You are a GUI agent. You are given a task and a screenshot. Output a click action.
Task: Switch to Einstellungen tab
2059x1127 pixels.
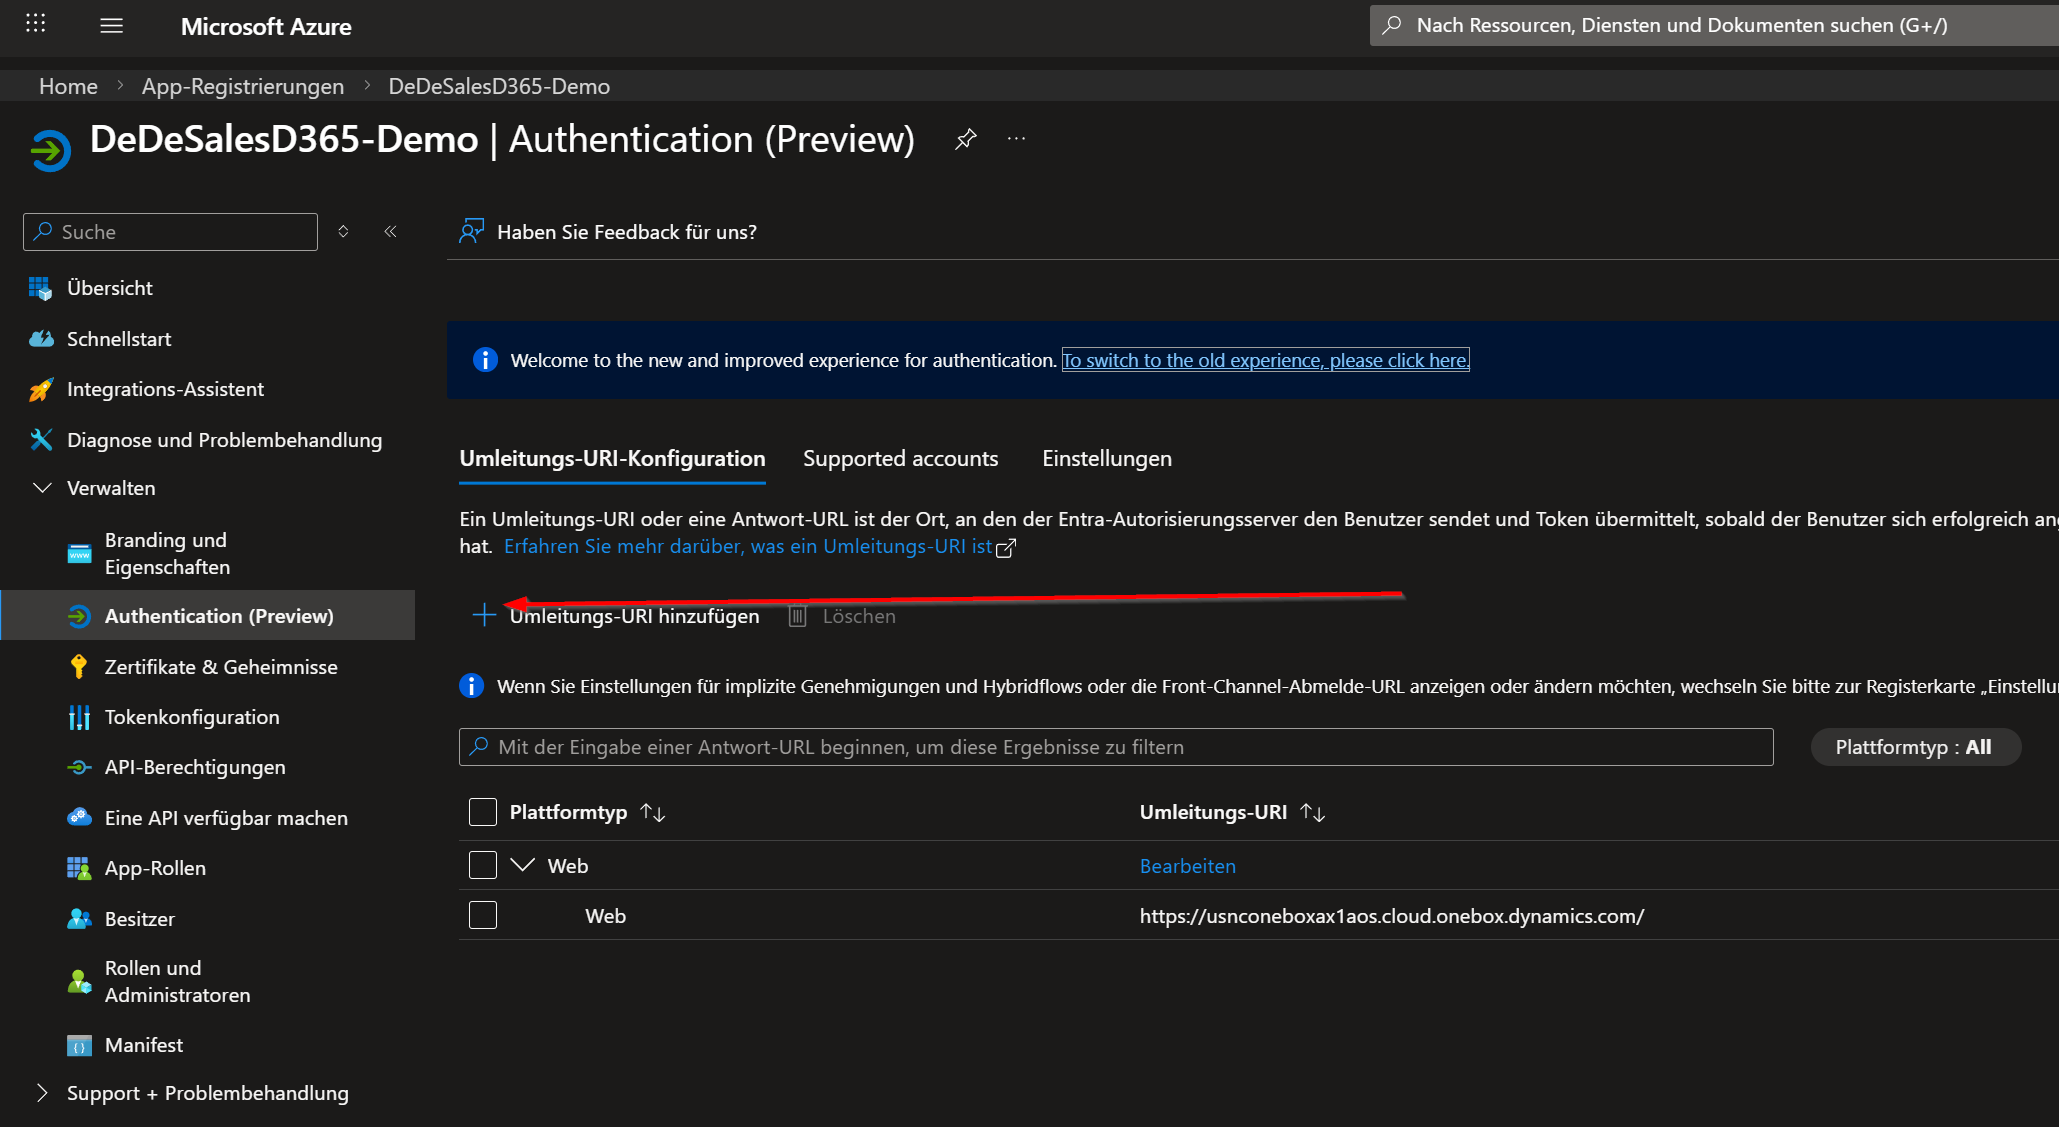[1107, 458]
